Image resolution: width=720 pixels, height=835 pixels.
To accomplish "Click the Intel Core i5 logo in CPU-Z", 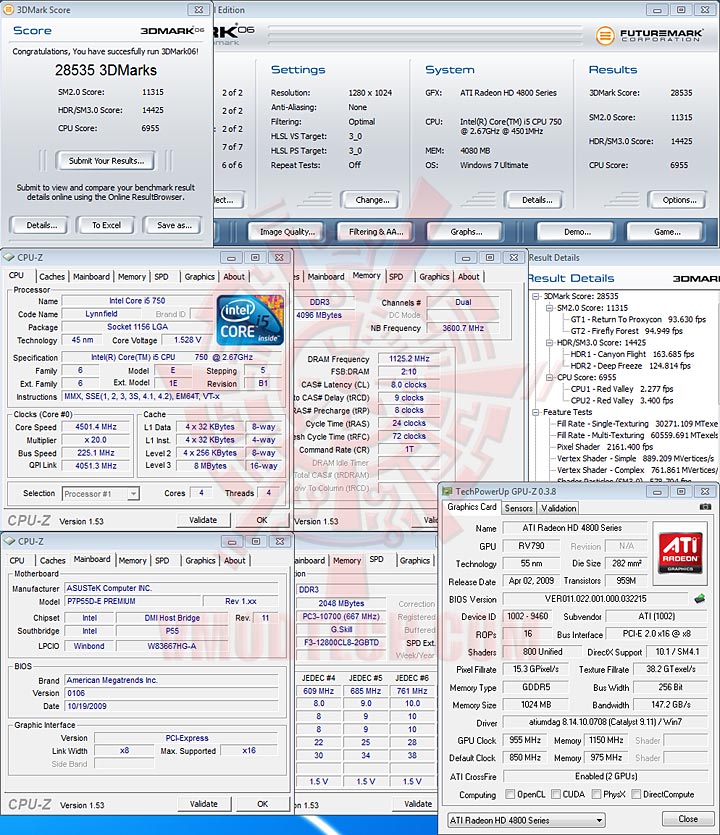I will click(x=250, y=321).
